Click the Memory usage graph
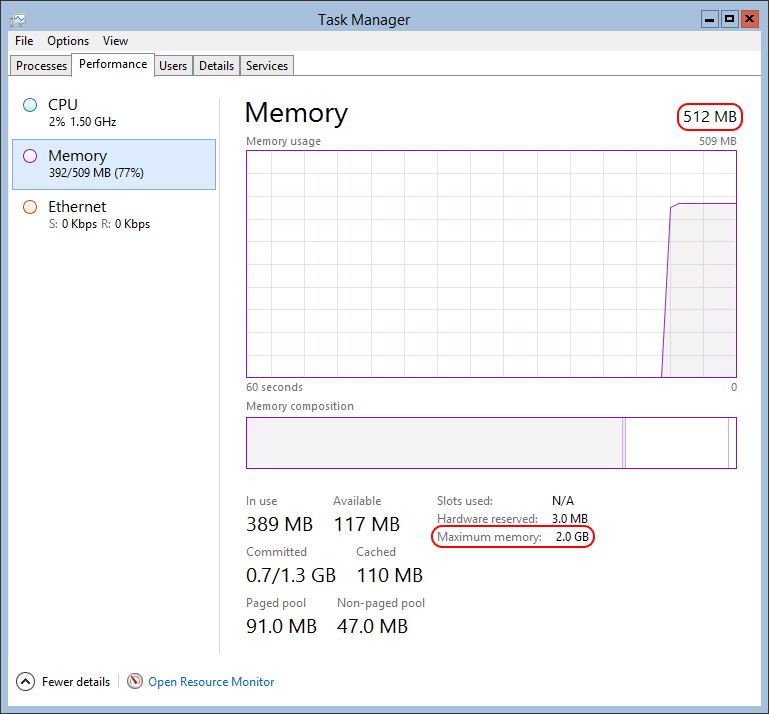Viewport: 769px width, 714px height. [491, 264]
